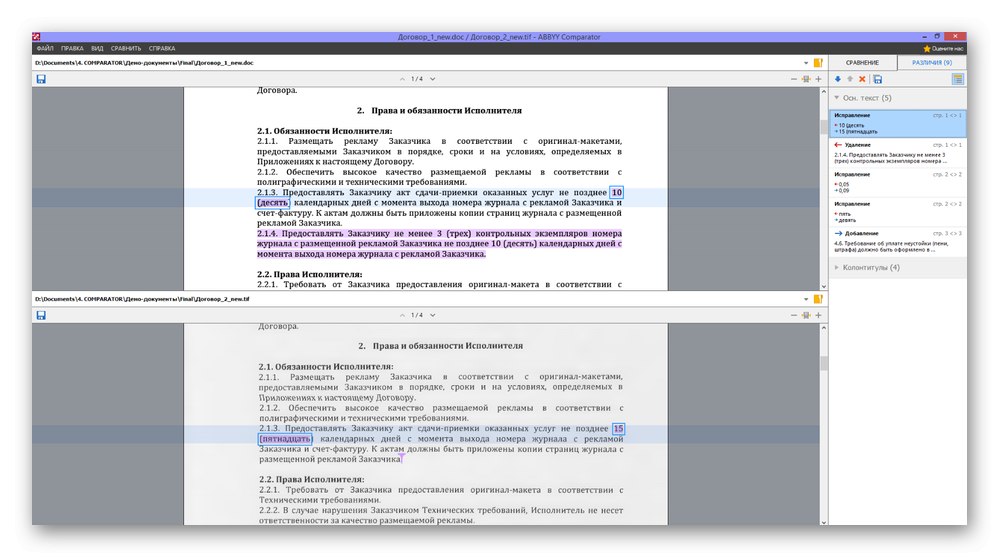Viewport: 999px width, 557px height.
Task: Jump to next difference with blue down arrow
Action: click(838, 79)
